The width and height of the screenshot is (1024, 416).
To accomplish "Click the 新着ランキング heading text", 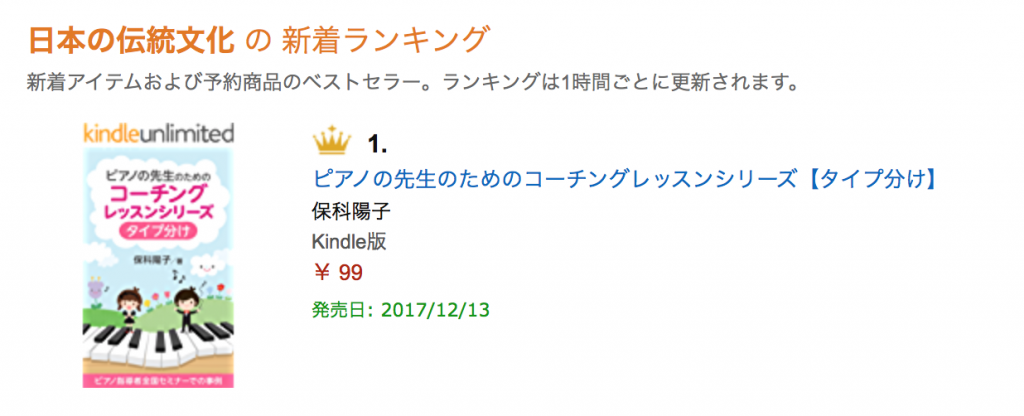I will 385,38.
